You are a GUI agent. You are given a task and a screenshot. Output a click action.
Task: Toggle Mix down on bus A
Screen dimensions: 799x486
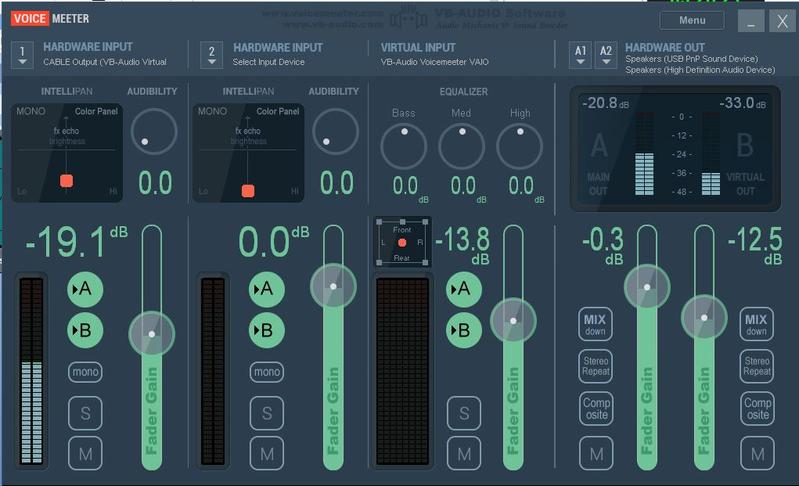(595, 324)
